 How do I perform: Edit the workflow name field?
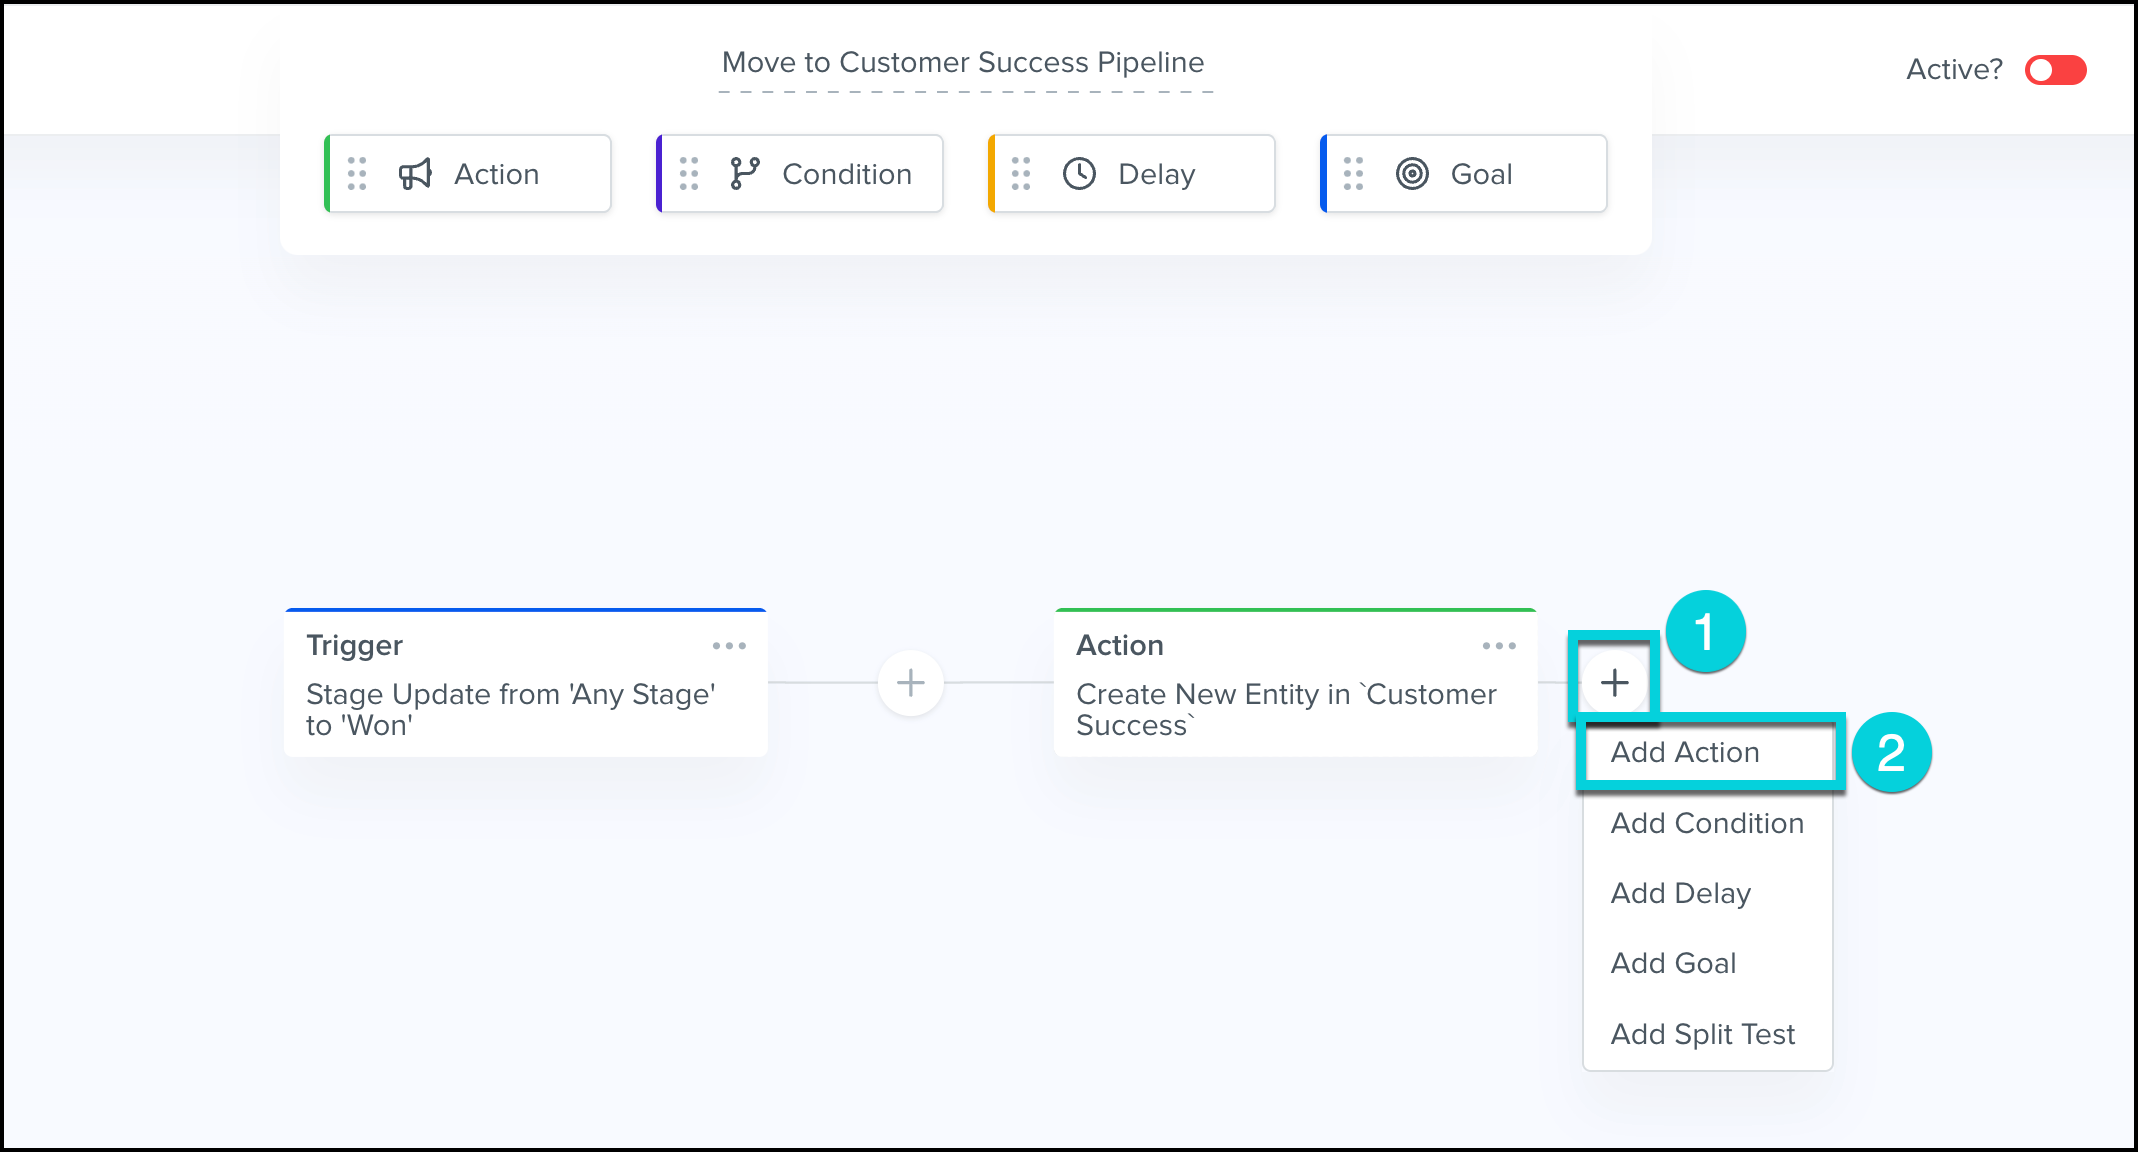point(963,63)
